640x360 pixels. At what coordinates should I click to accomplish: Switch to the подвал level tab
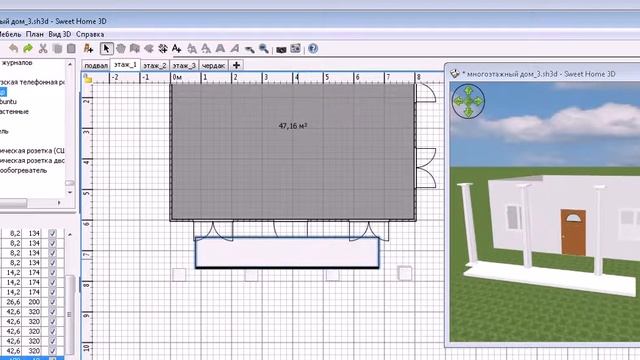[96, 65]
